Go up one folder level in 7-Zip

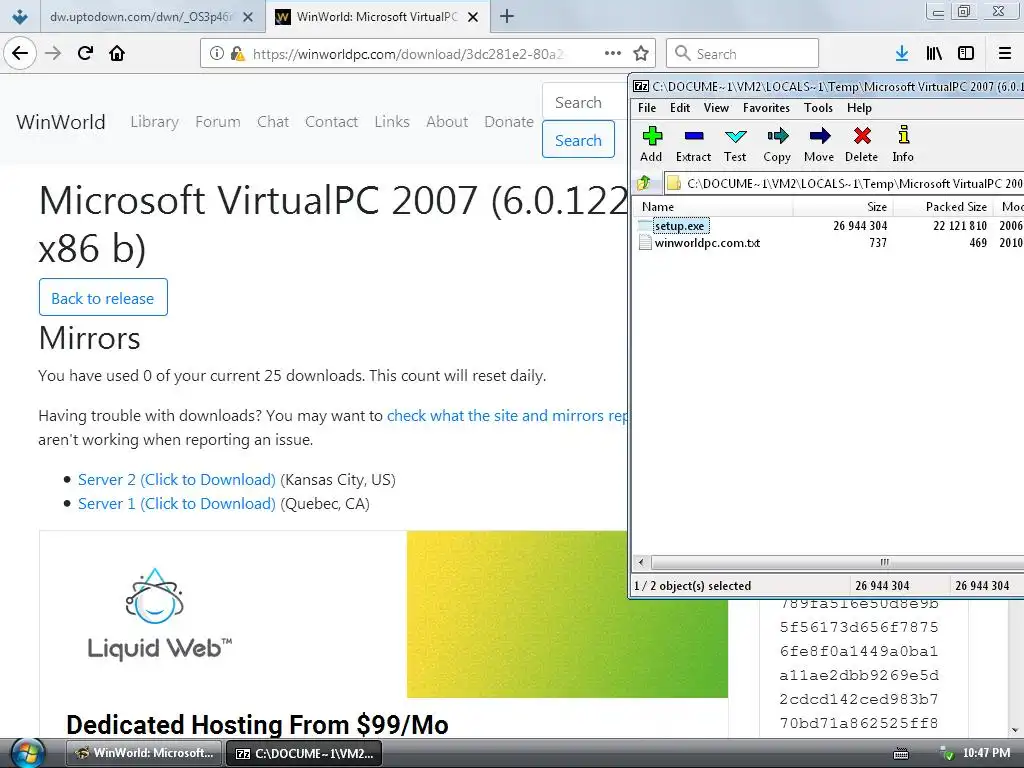[645, 183]
